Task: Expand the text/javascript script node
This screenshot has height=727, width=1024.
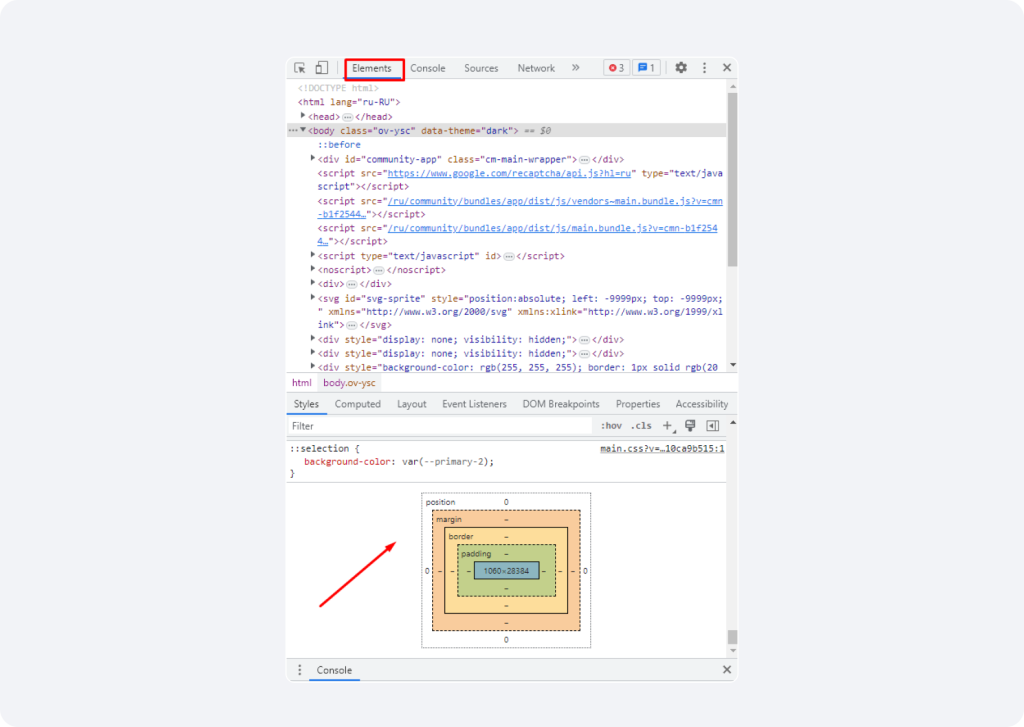Action: (313, 255)
